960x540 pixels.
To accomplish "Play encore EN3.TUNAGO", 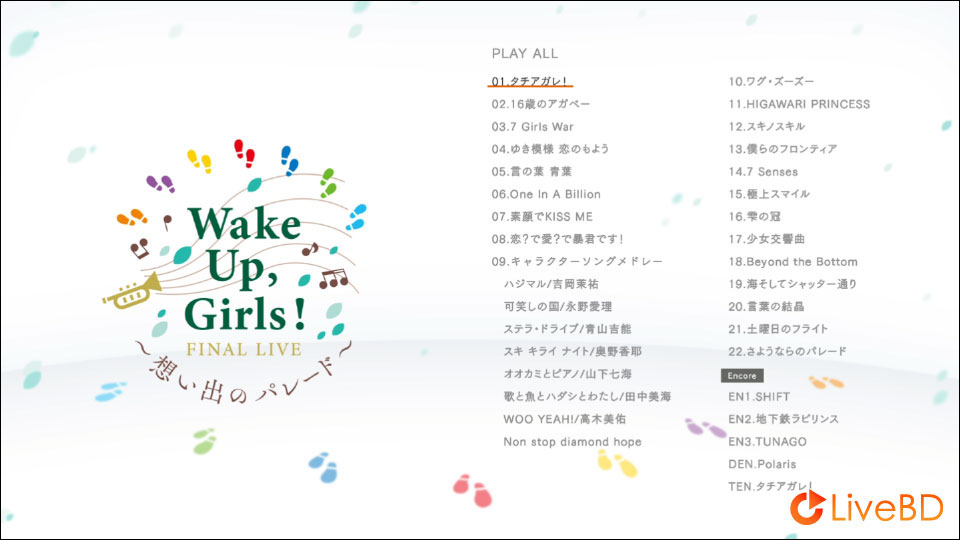I will pos(767,441).
